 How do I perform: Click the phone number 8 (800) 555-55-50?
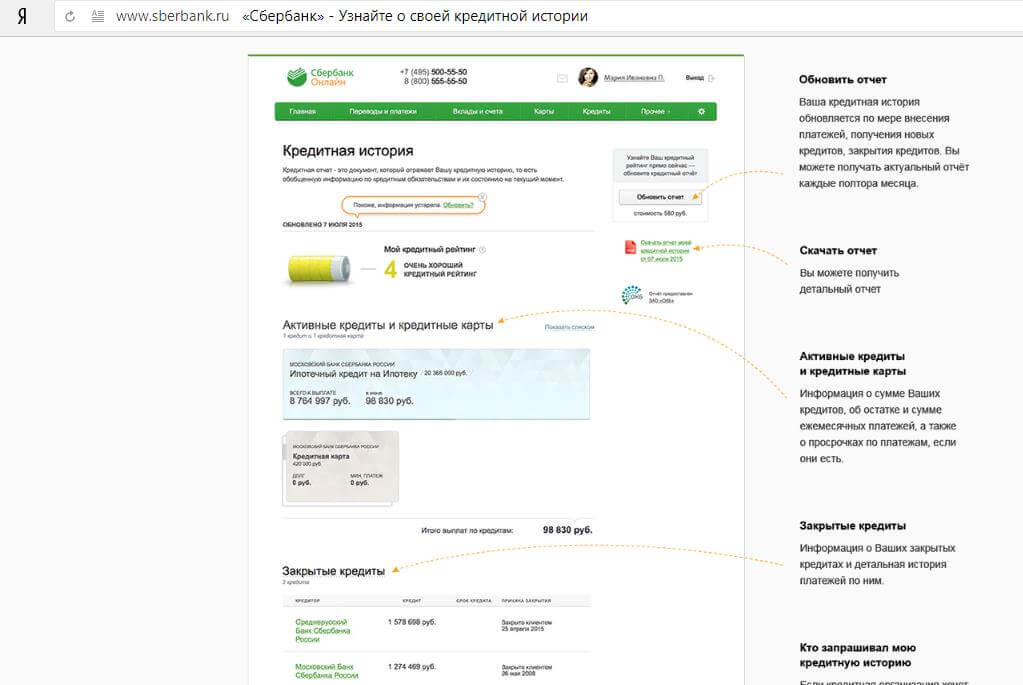click(x=435, y=82)
